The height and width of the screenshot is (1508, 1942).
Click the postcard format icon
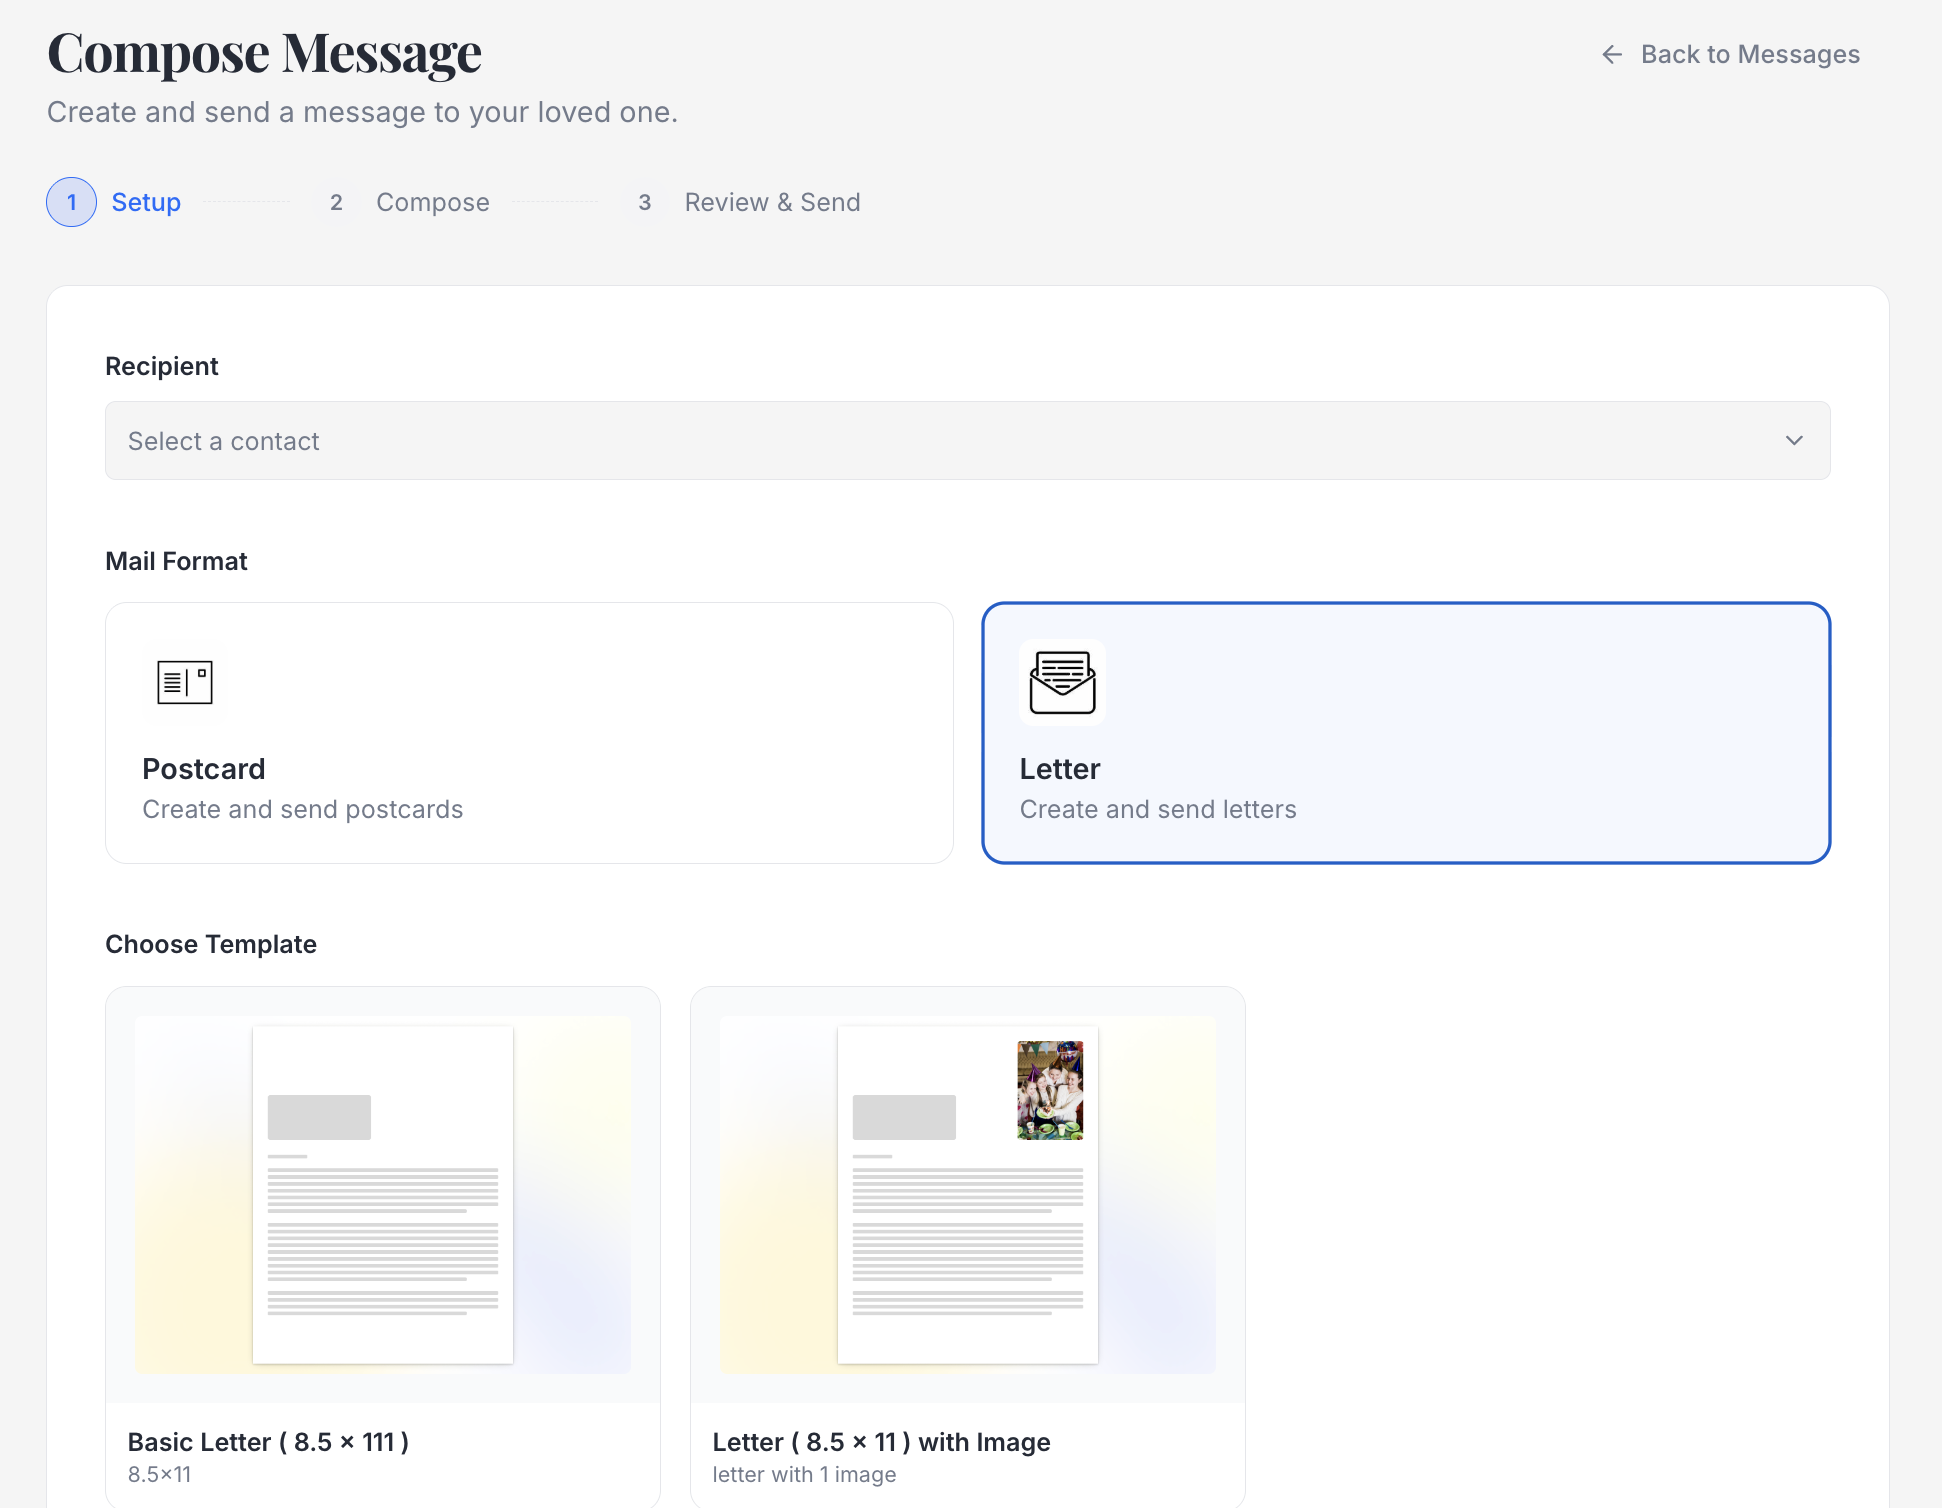click(x=185, y=683)
